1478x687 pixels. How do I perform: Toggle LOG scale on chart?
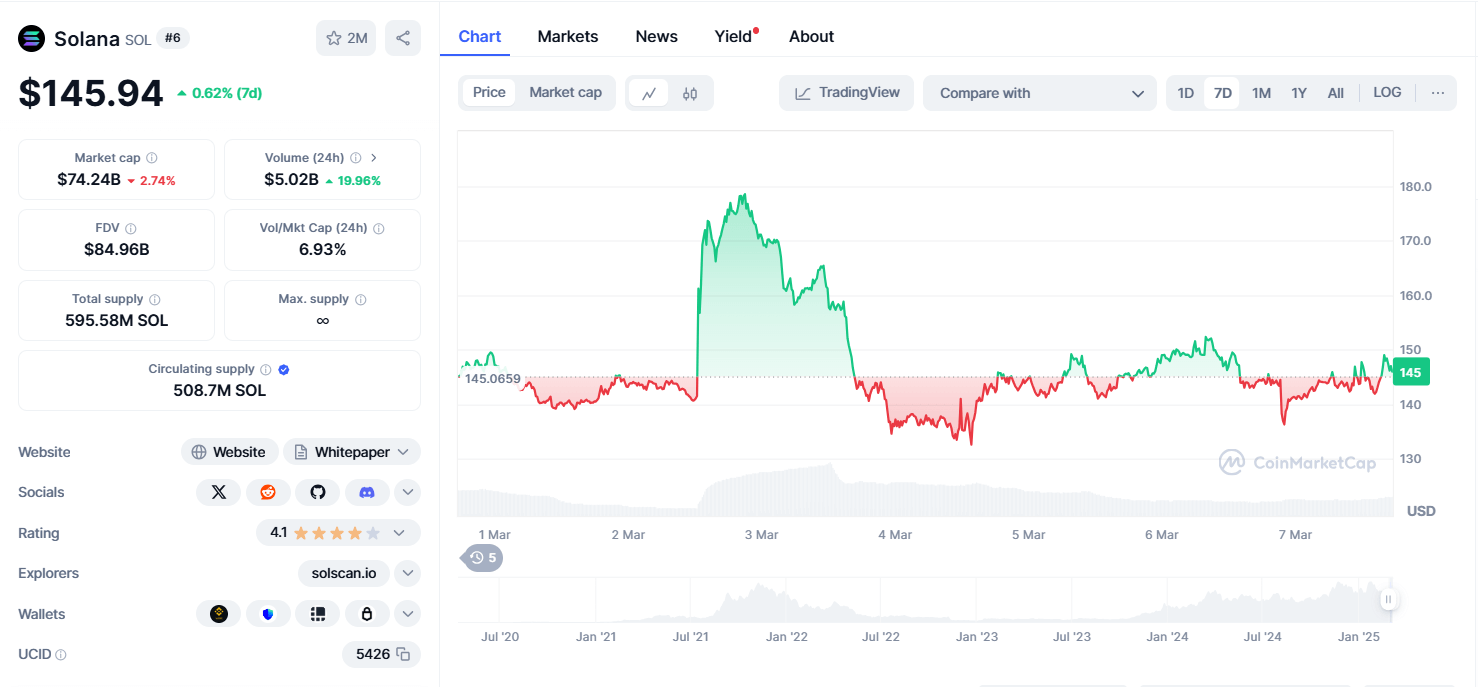1387,92
